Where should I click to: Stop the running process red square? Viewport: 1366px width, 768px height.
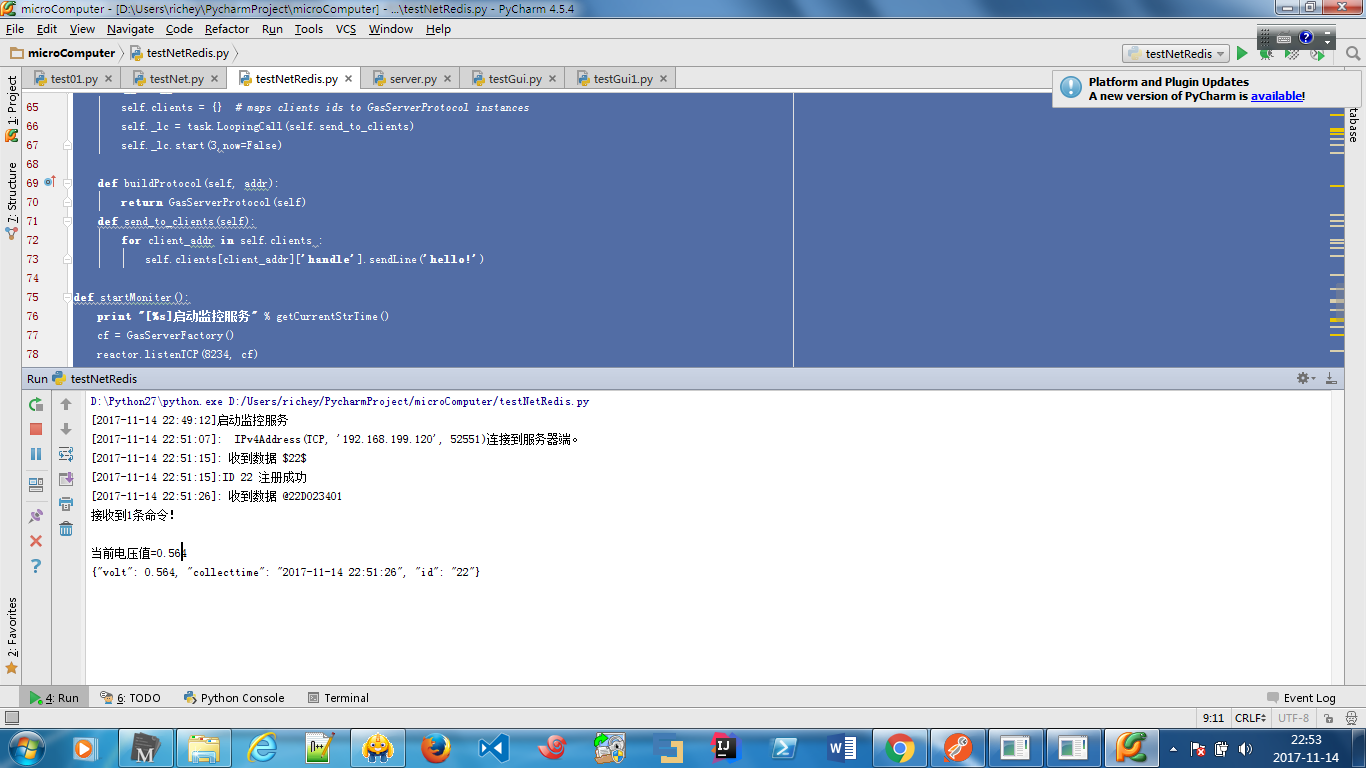click(36, 429)
